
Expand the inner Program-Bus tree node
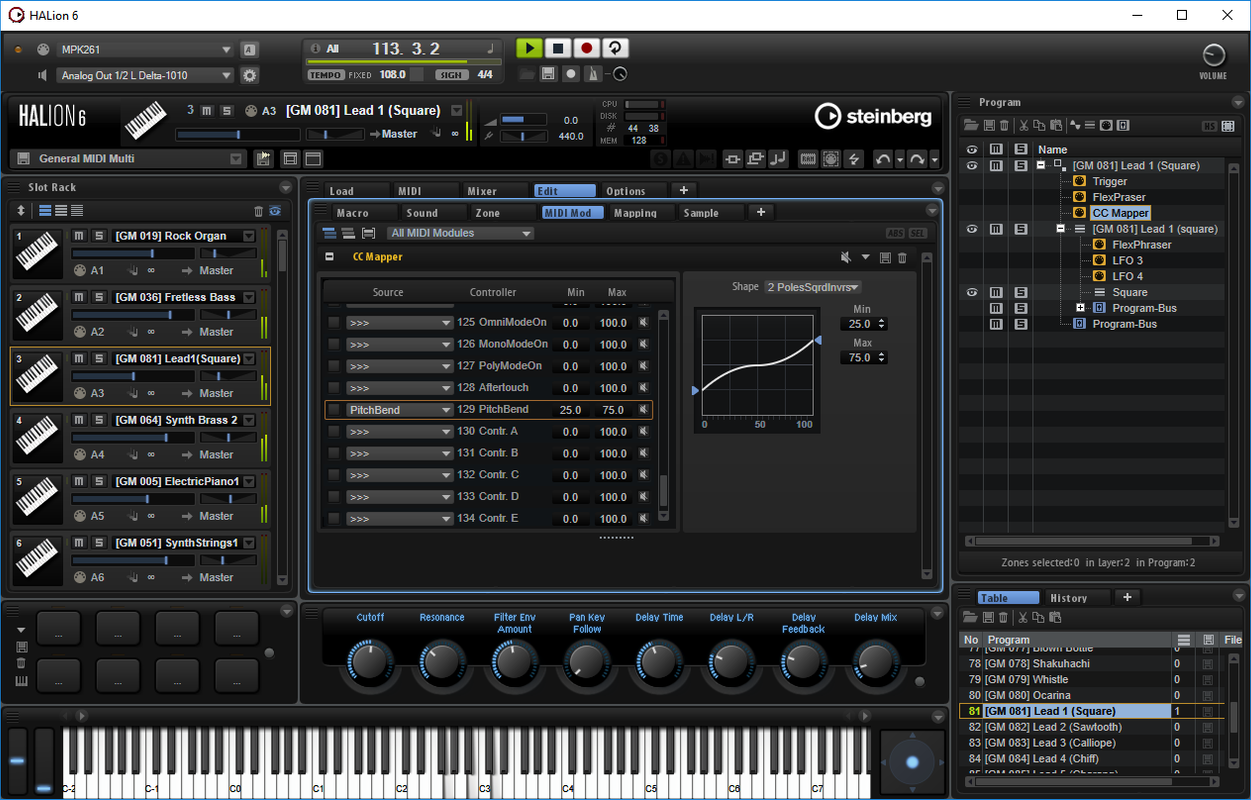point(1080,308)
